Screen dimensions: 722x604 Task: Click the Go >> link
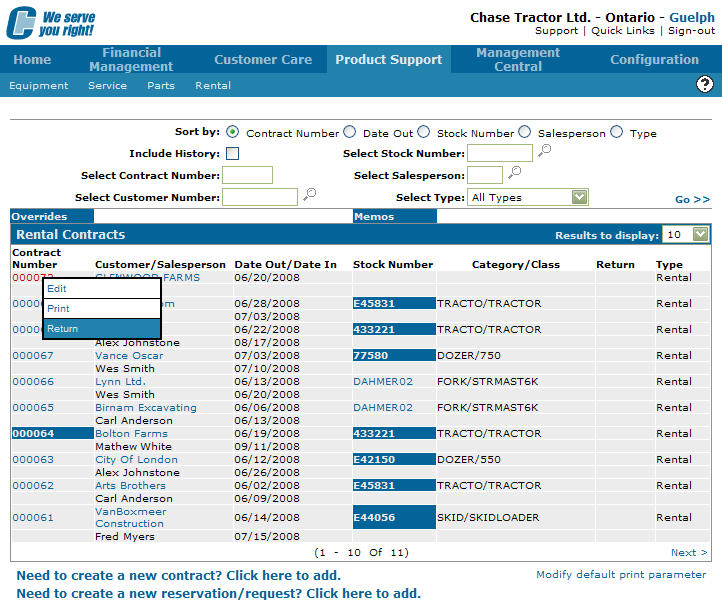(692, 199)
